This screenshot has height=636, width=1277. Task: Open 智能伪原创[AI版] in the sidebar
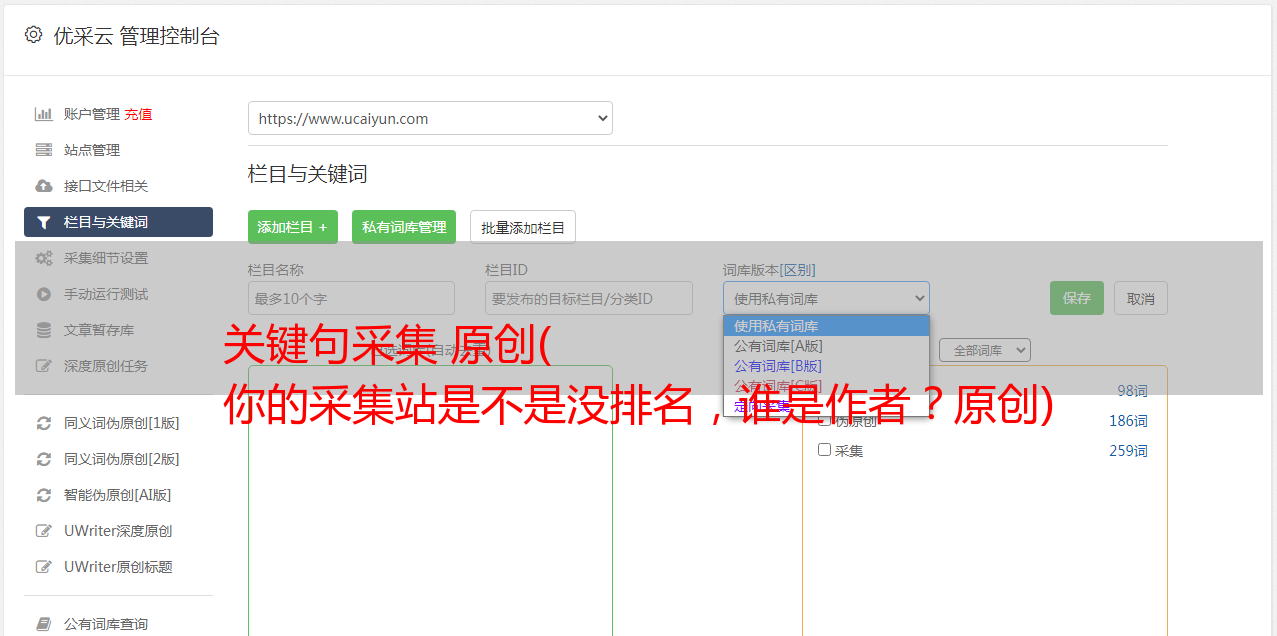tap(118, 495)
